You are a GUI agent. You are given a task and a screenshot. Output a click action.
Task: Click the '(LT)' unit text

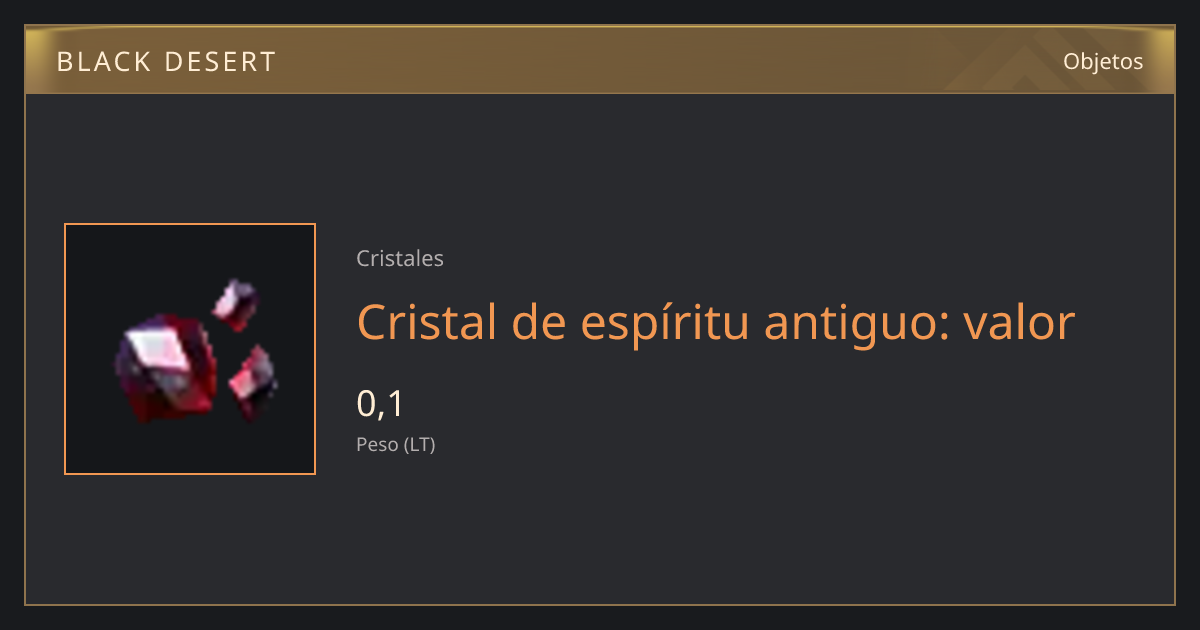(419, 445)
